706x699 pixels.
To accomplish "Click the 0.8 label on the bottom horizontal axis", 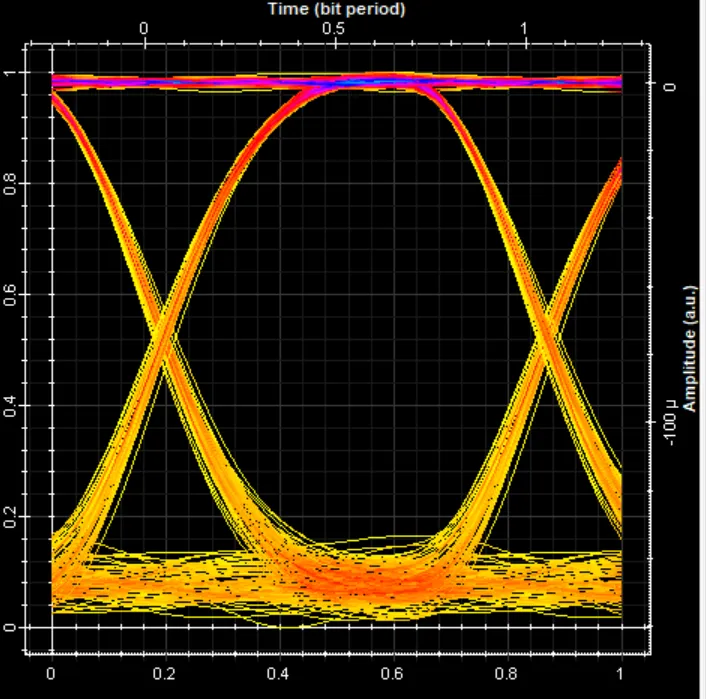I will (x=506, y=674).
